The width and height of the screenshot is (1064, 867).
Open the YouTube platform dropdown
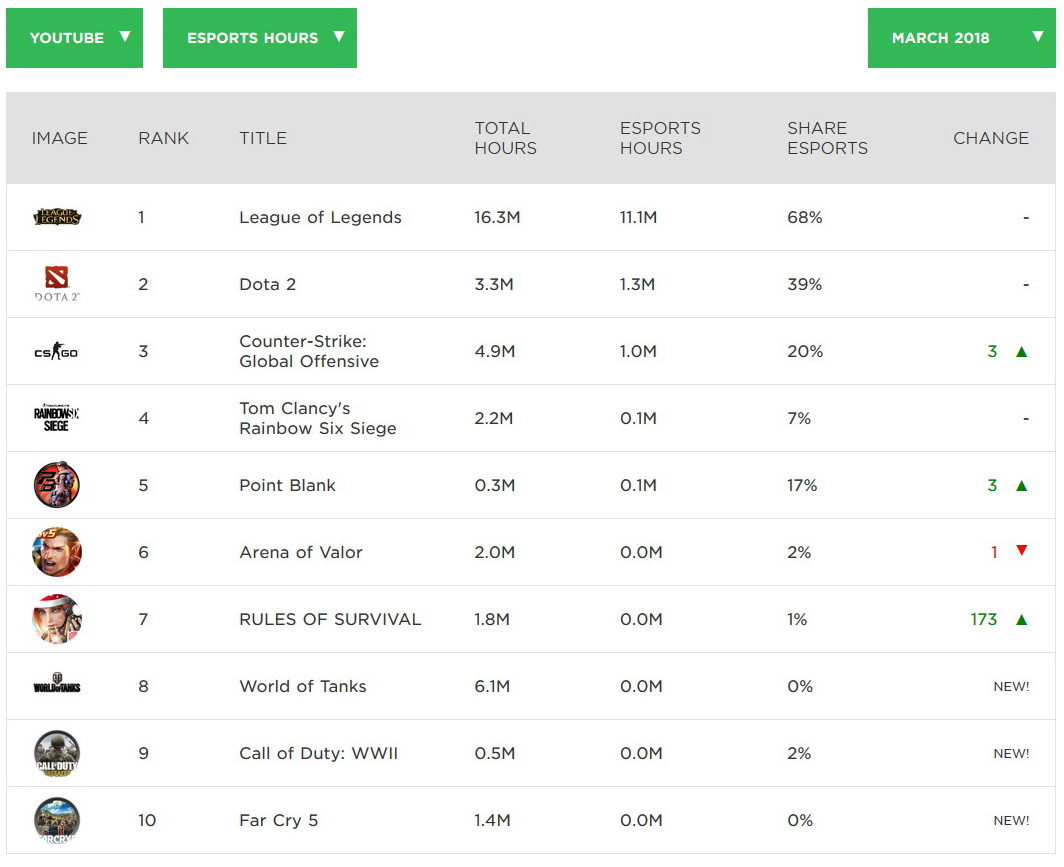pyautogui.click(x=75, y=38)
